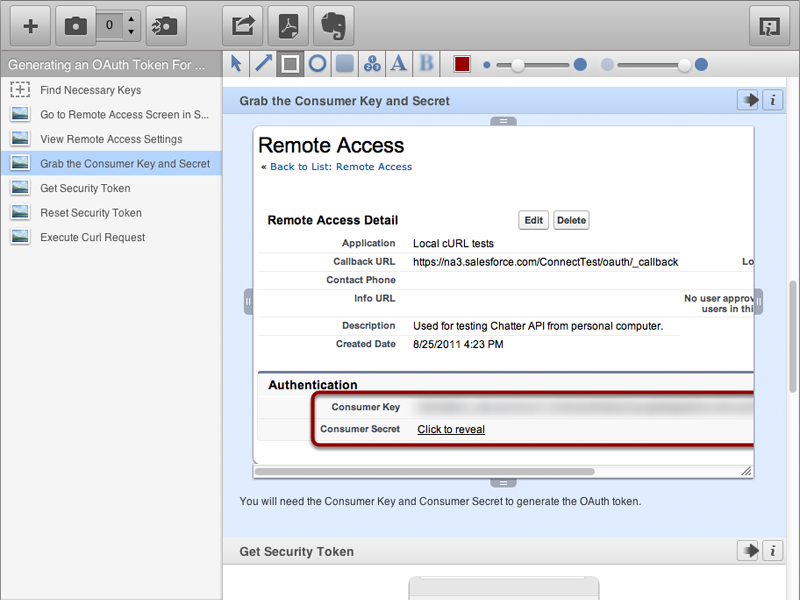800x600 pixels.
Task: Click thumbnail icon beside Get Security Token
Action: [x=20, y=188]
